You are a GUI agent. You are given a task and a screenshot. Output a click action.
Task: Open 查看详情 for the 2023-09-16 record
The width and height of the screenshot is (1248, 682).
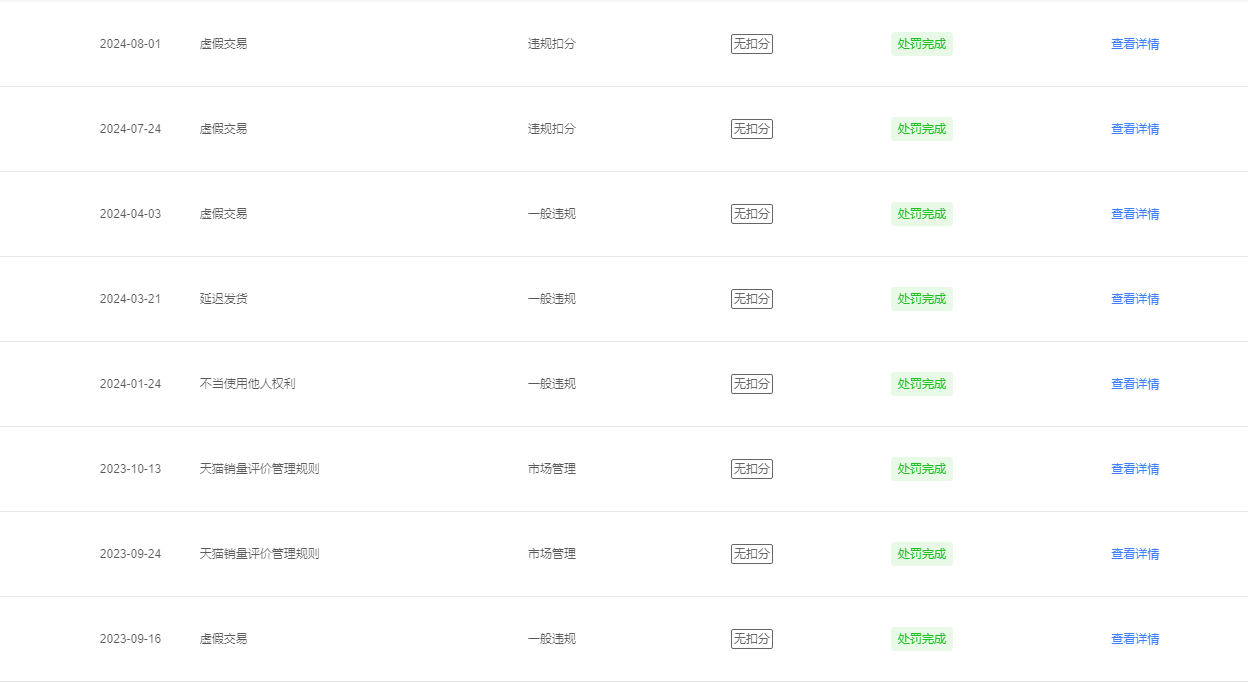click(1135, 639)
